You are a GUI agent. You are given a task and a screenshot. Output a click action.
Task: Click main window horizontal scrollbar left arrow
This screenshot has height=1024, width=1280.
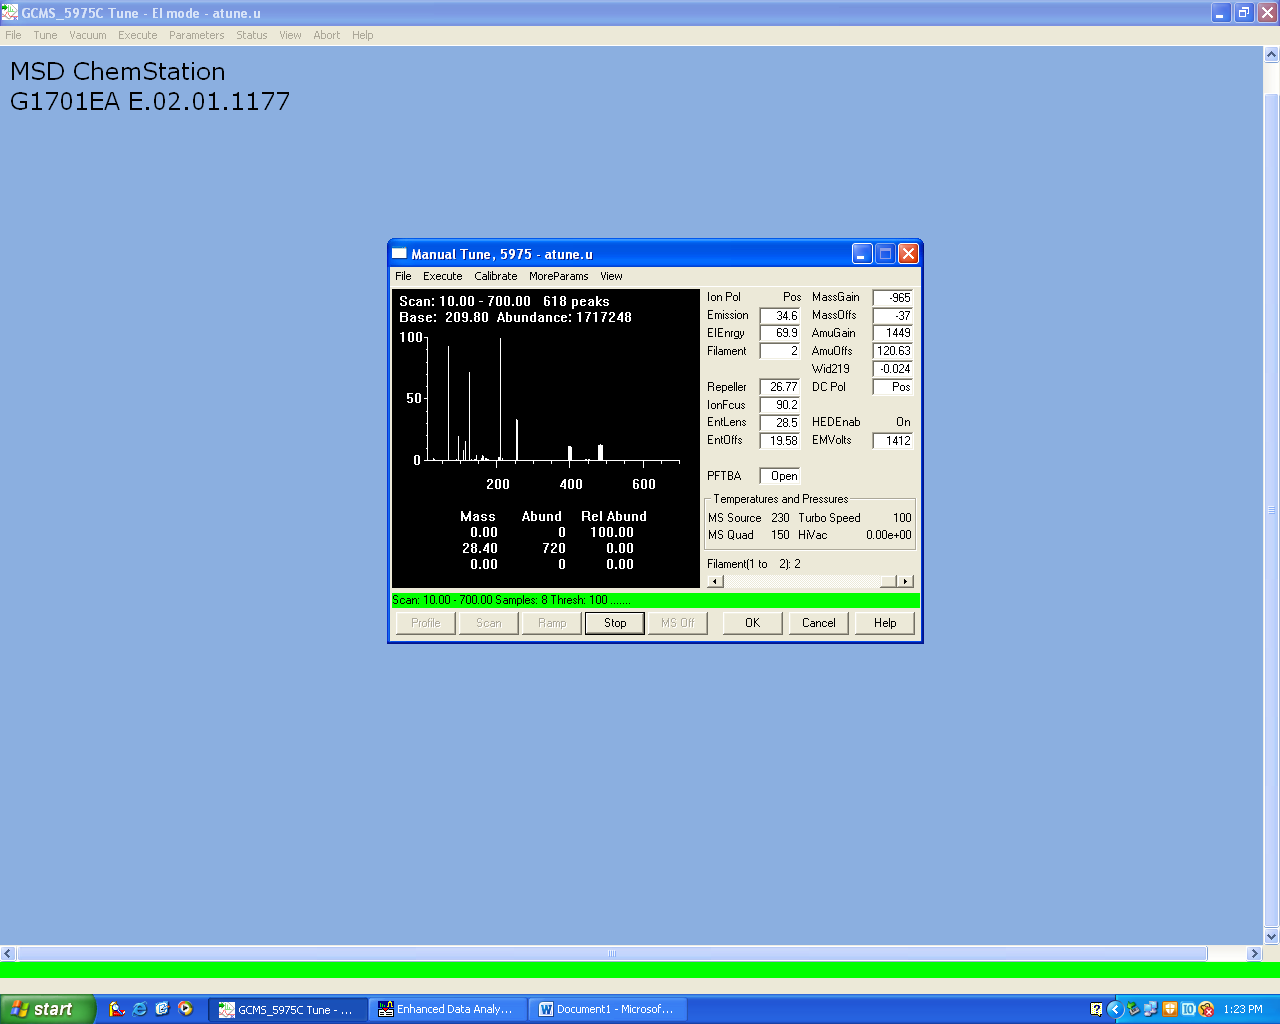click(8, 954)
